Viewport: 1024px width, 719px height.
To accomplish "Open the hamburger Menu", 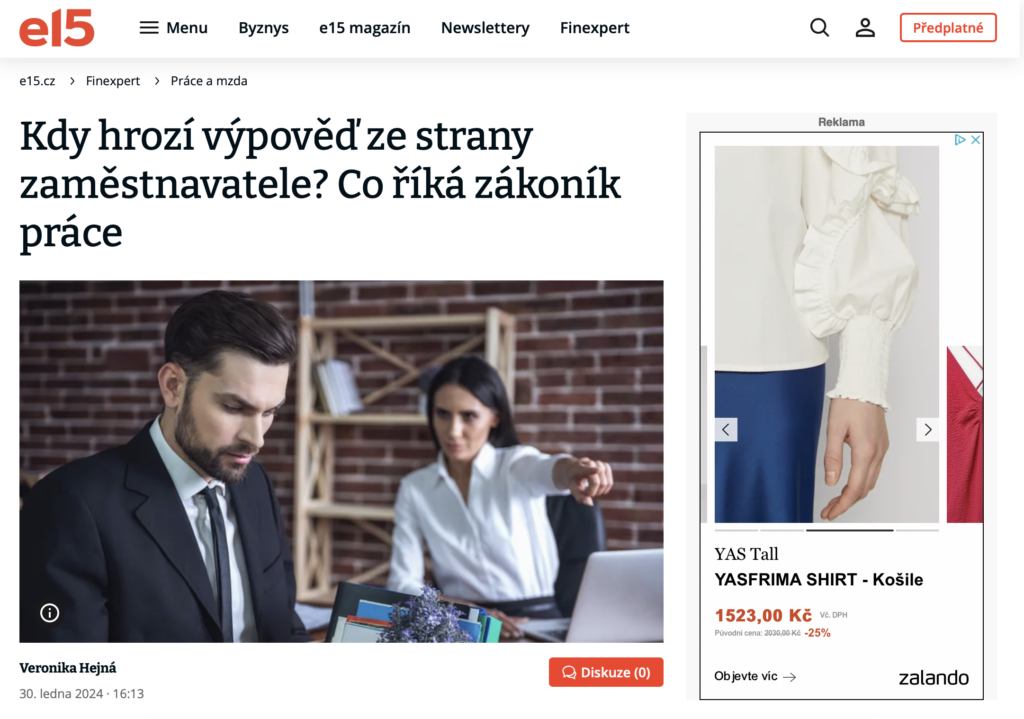I will [x=174, y=27].
